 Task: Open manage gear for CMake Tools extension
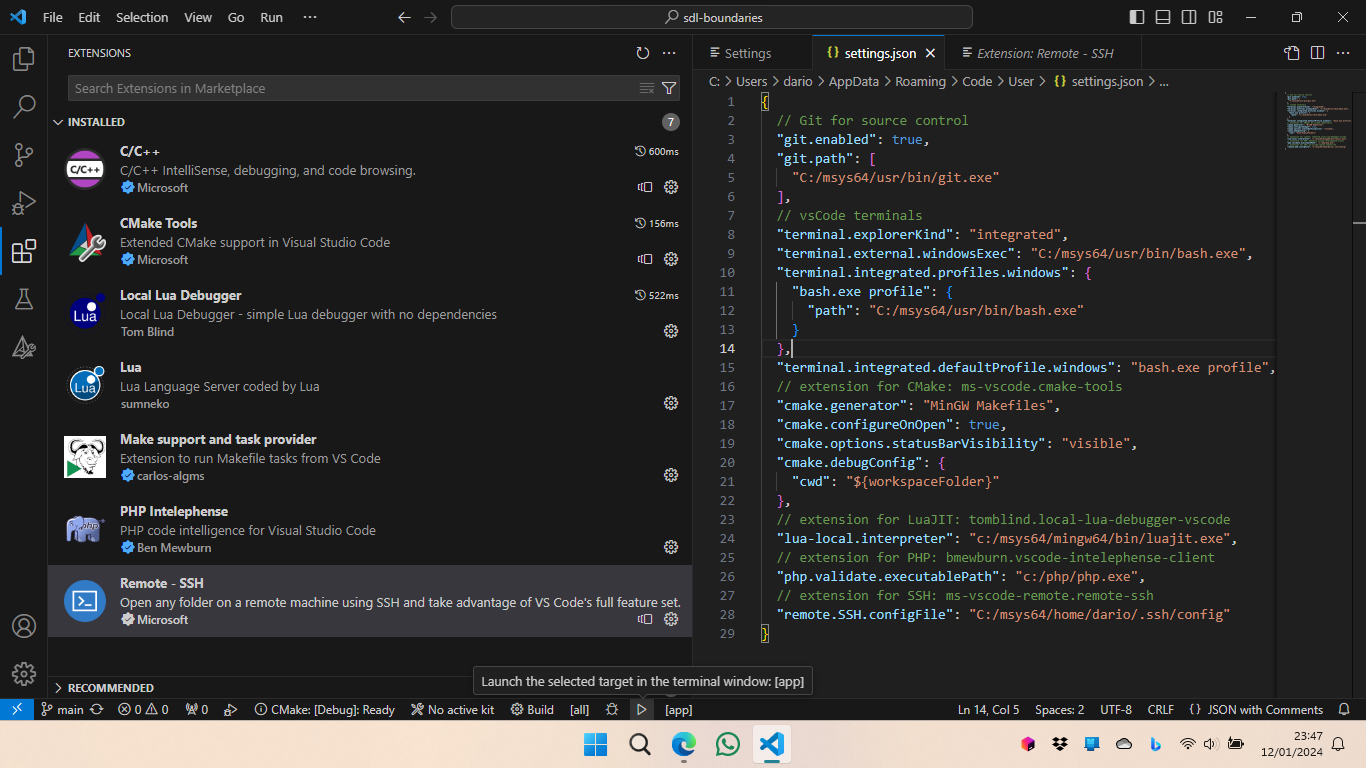671,259
